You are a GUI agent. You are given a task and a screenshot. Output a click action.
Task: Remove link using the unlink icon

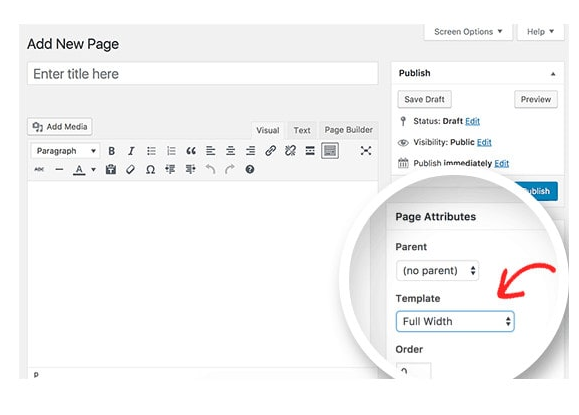(290, 151)
